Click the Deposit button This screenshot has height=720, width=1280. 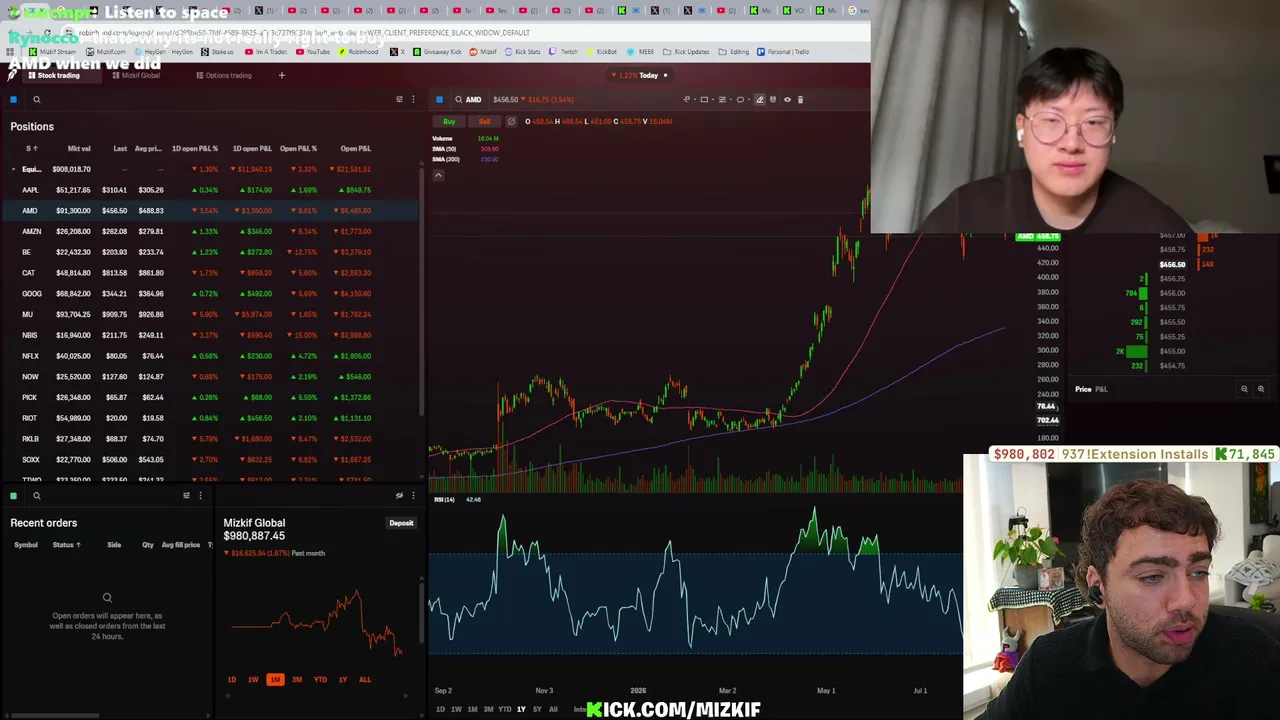[401, 523]
